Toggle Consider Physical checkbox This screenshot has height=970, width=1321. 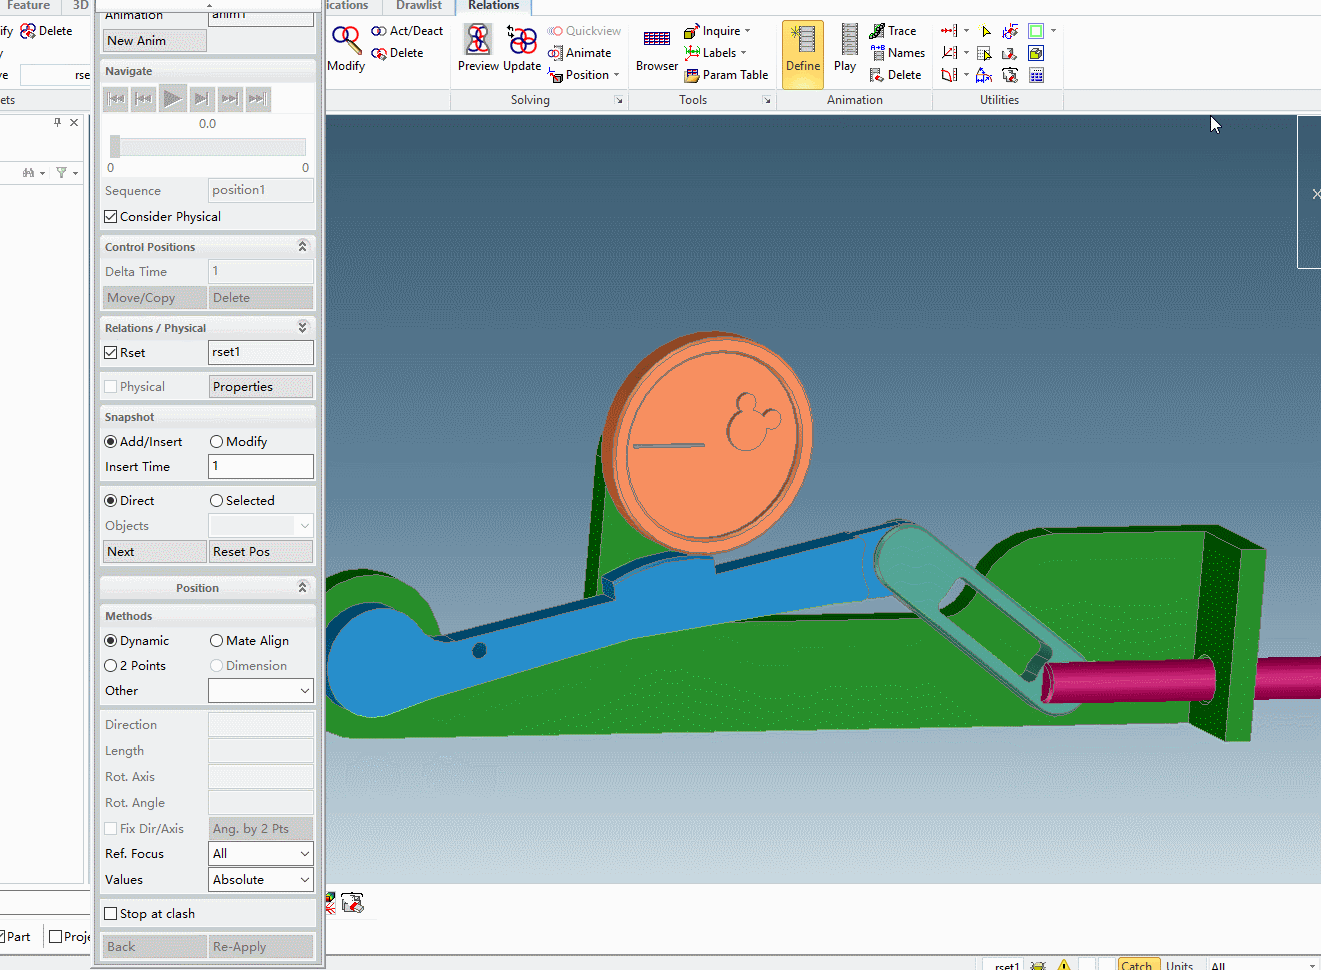pyautogui.click(x=111, y=216)
